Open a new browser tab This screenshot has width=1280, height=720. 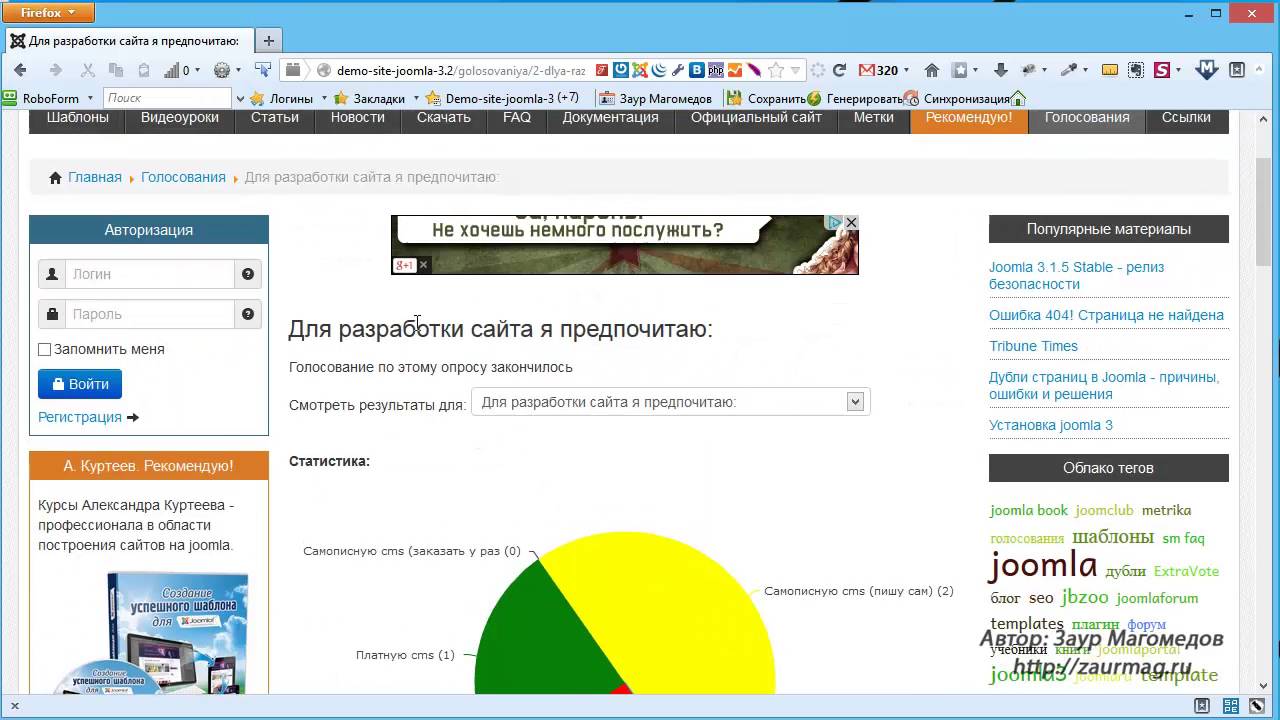click(x=268, y=41)
